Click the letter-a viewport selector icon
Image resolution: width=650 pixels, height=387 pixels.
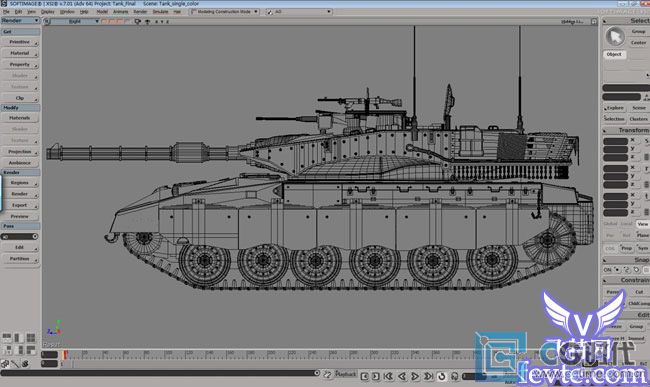point(47,21)
